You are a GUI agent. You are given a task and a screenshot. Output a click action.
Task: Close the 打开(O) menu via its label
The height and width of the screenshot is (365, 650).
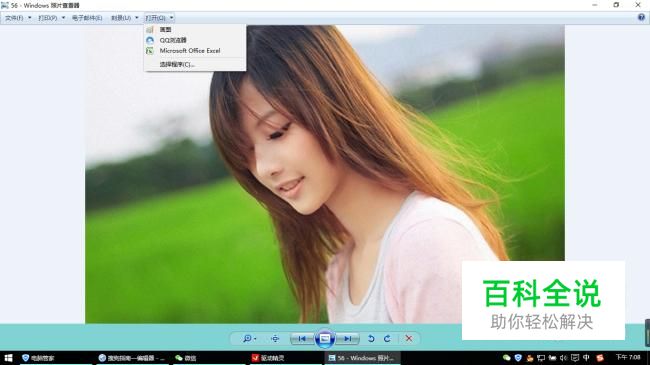point(155,18)
